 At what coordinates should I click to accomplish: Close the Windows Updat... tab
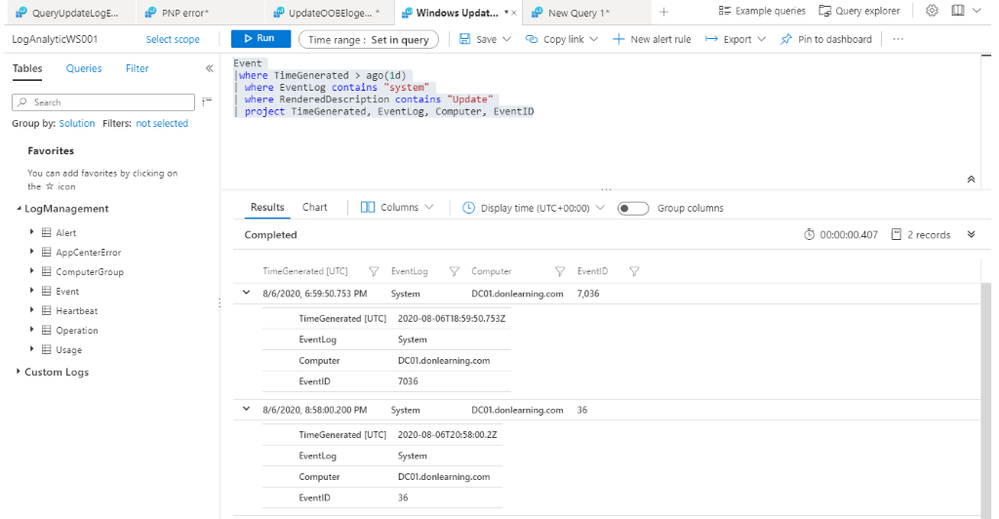click(514, 13)
